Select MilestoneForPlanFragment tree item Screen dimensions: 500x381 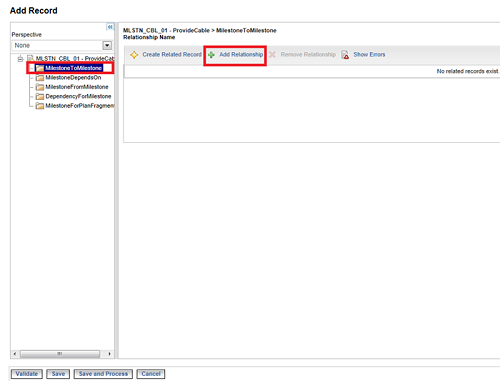point(80,106)
